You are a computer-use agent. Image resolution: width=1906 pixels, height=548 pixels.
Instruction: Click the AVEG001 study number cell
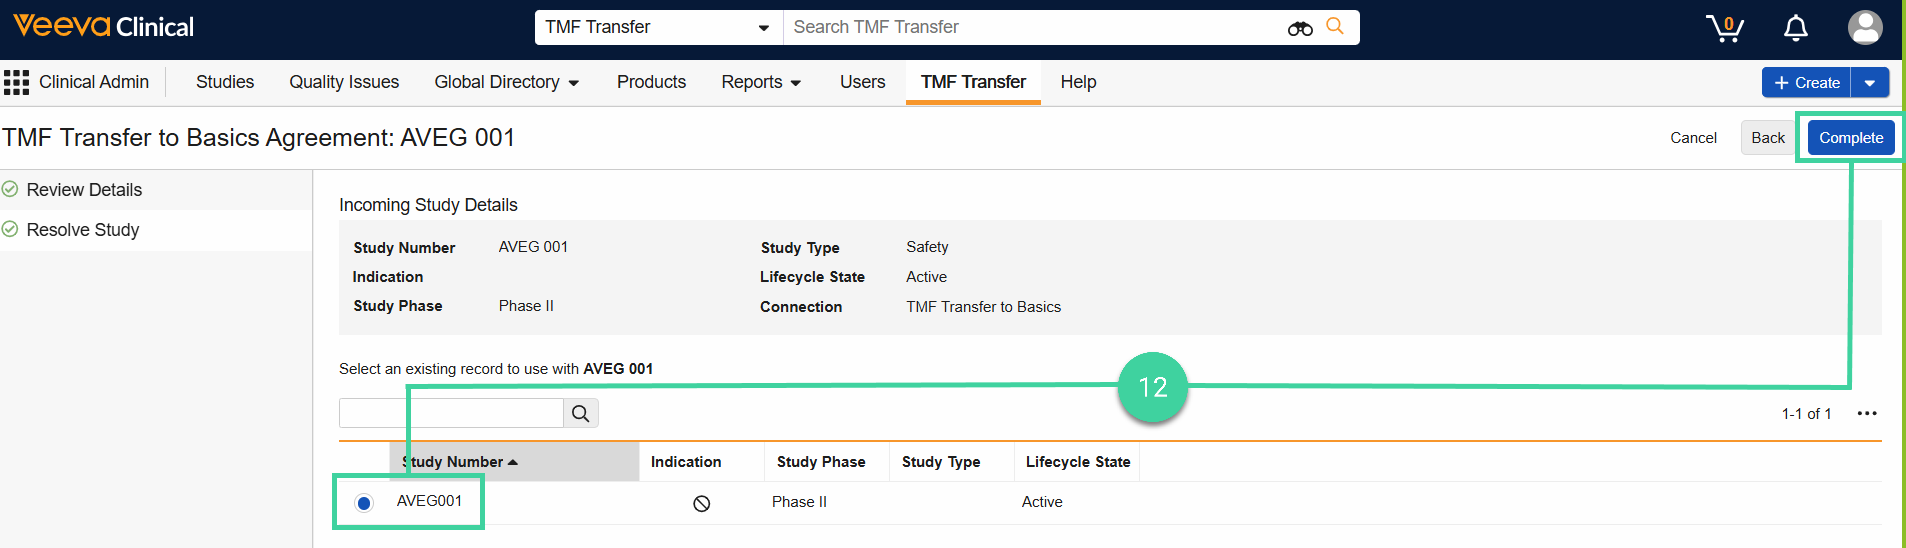point(429,501)
